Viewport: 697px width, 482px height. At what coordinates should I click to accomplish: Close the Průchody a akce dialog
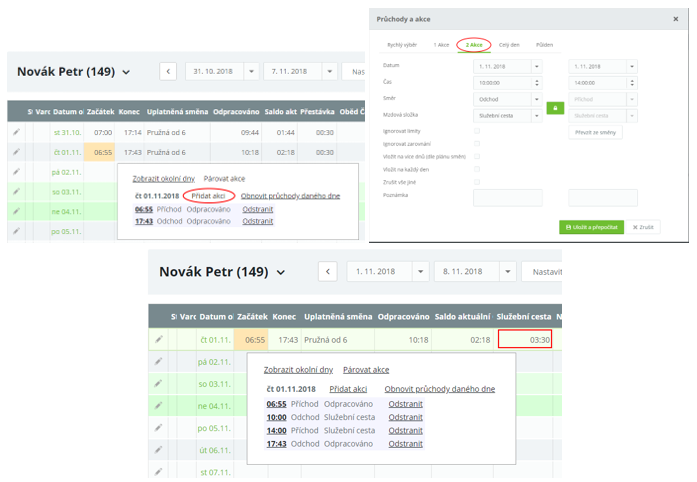675,18
